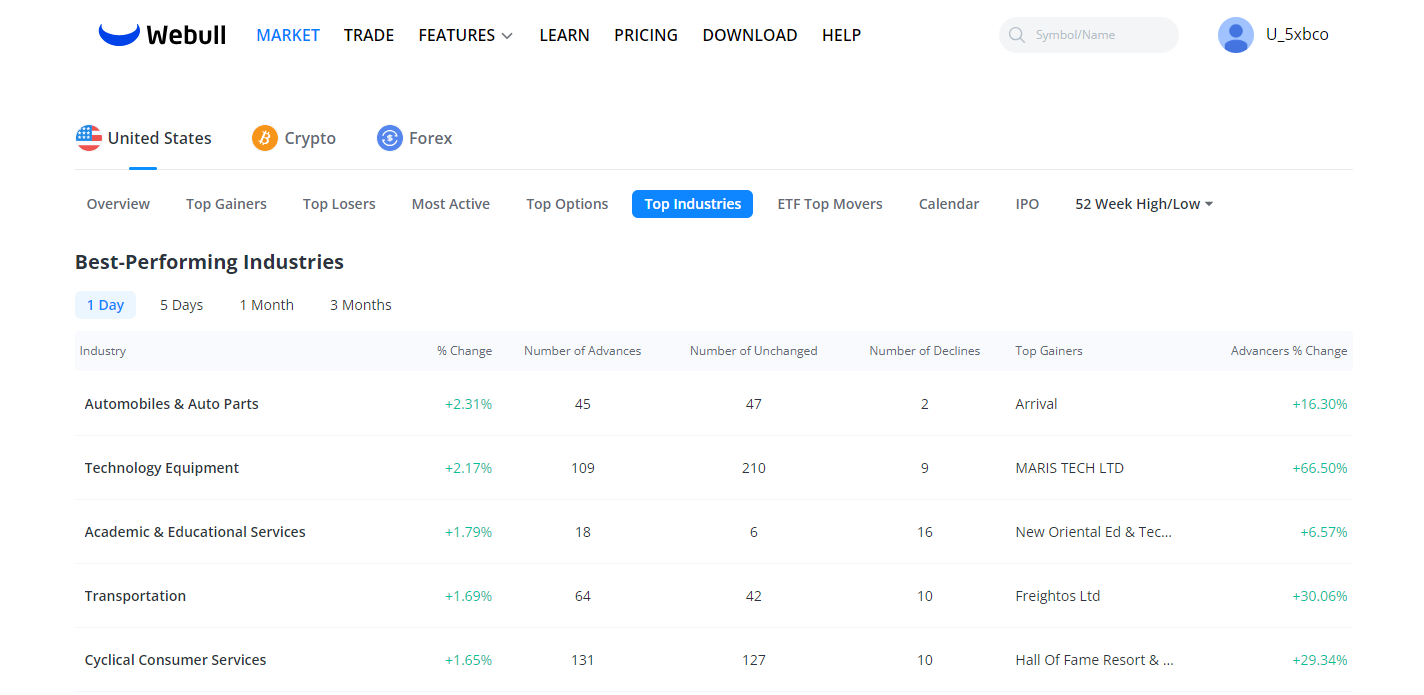This screenshot has height=695, width=1424.
Task: Open the Top Options tab
Action: 567,204
